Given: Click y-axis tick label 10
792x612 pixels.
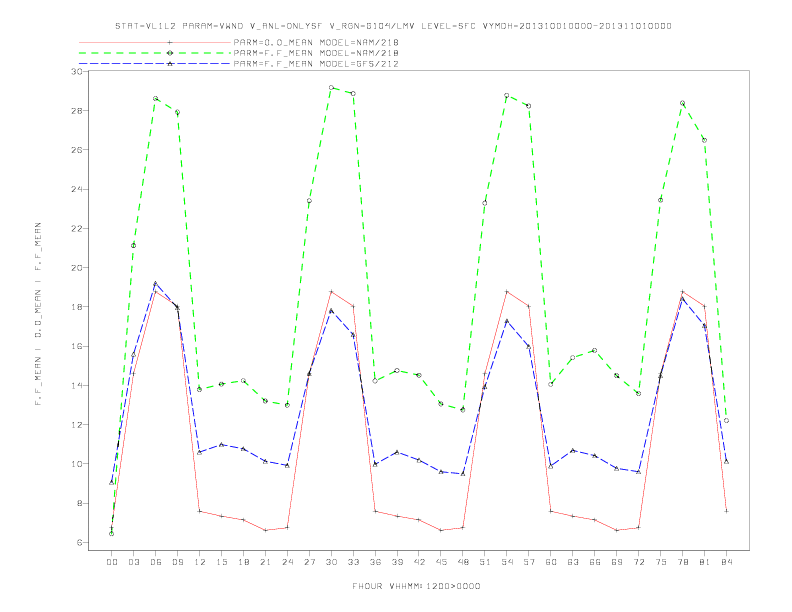Looking at the screenshot, I should coord(77,464).
